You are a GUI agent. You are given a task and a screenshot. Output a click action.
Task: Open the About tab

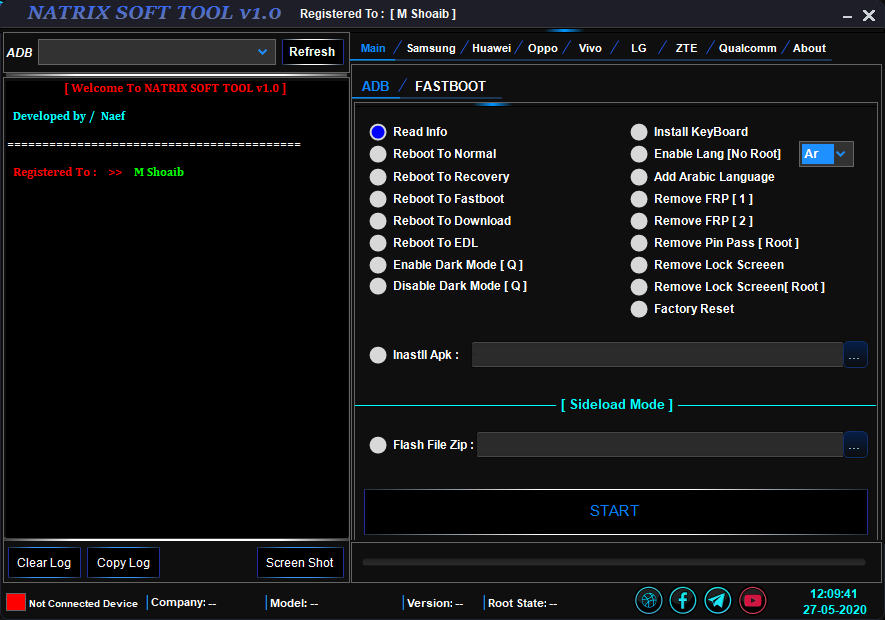[809, 48]
